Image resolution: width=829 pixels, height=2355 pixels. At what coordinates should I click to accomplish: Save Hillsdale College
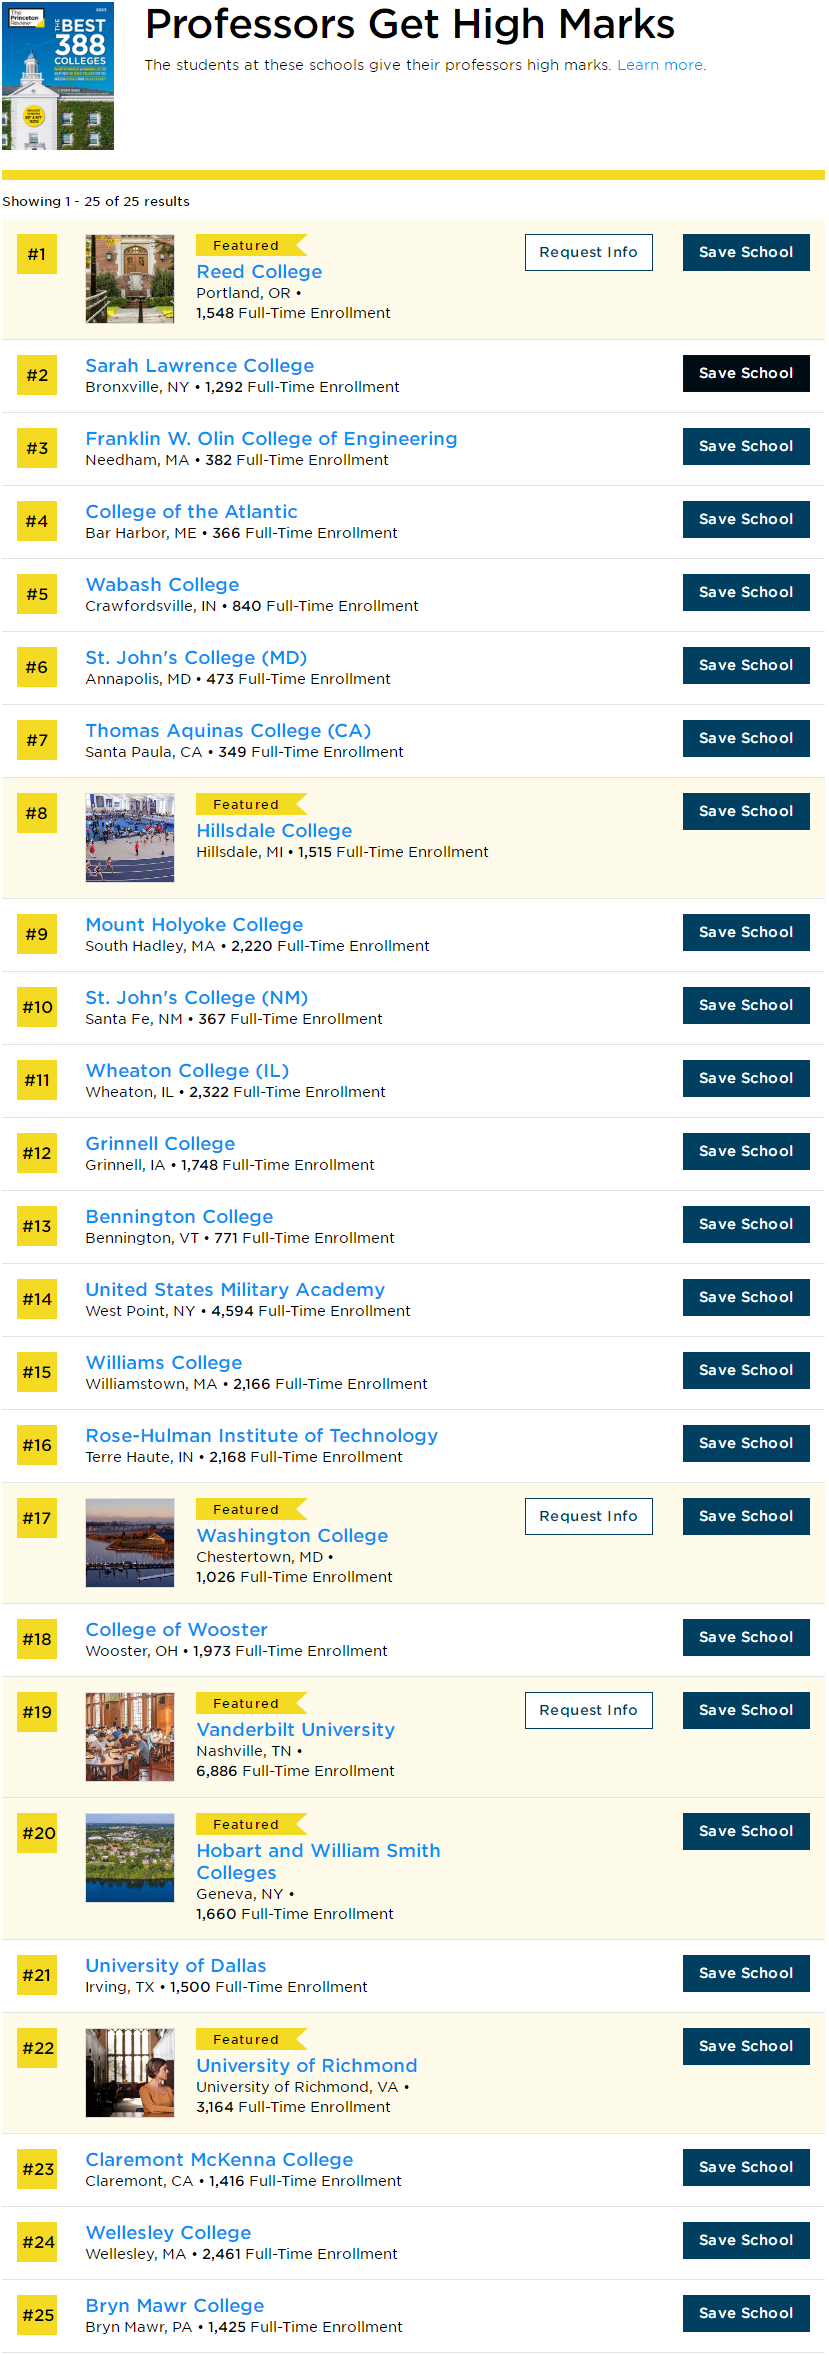click(745, 811)
